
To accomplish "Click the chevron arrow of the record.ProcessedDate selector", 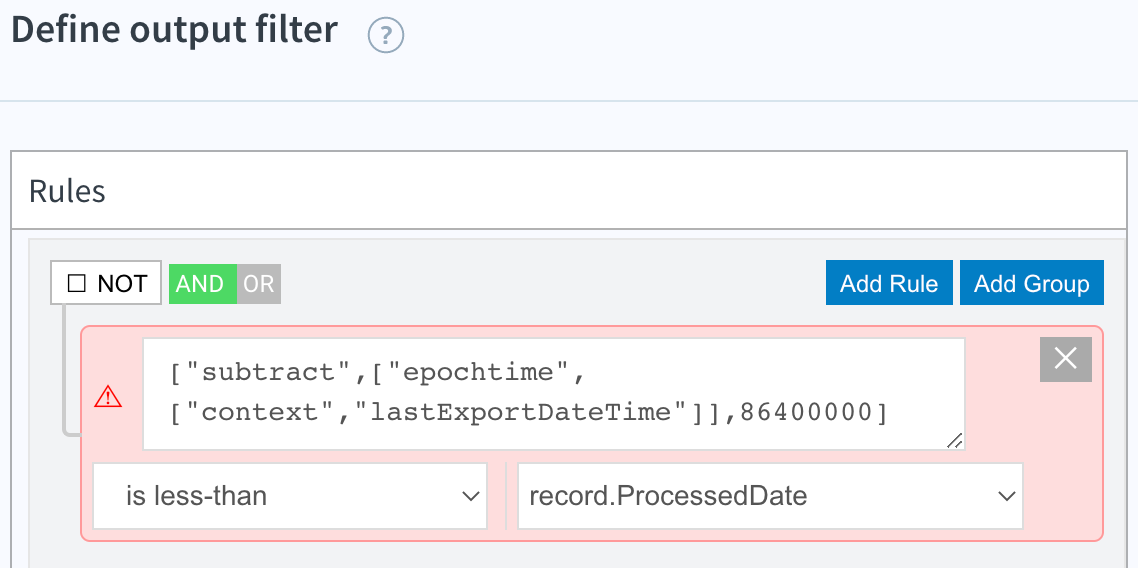I will 1006,496.
